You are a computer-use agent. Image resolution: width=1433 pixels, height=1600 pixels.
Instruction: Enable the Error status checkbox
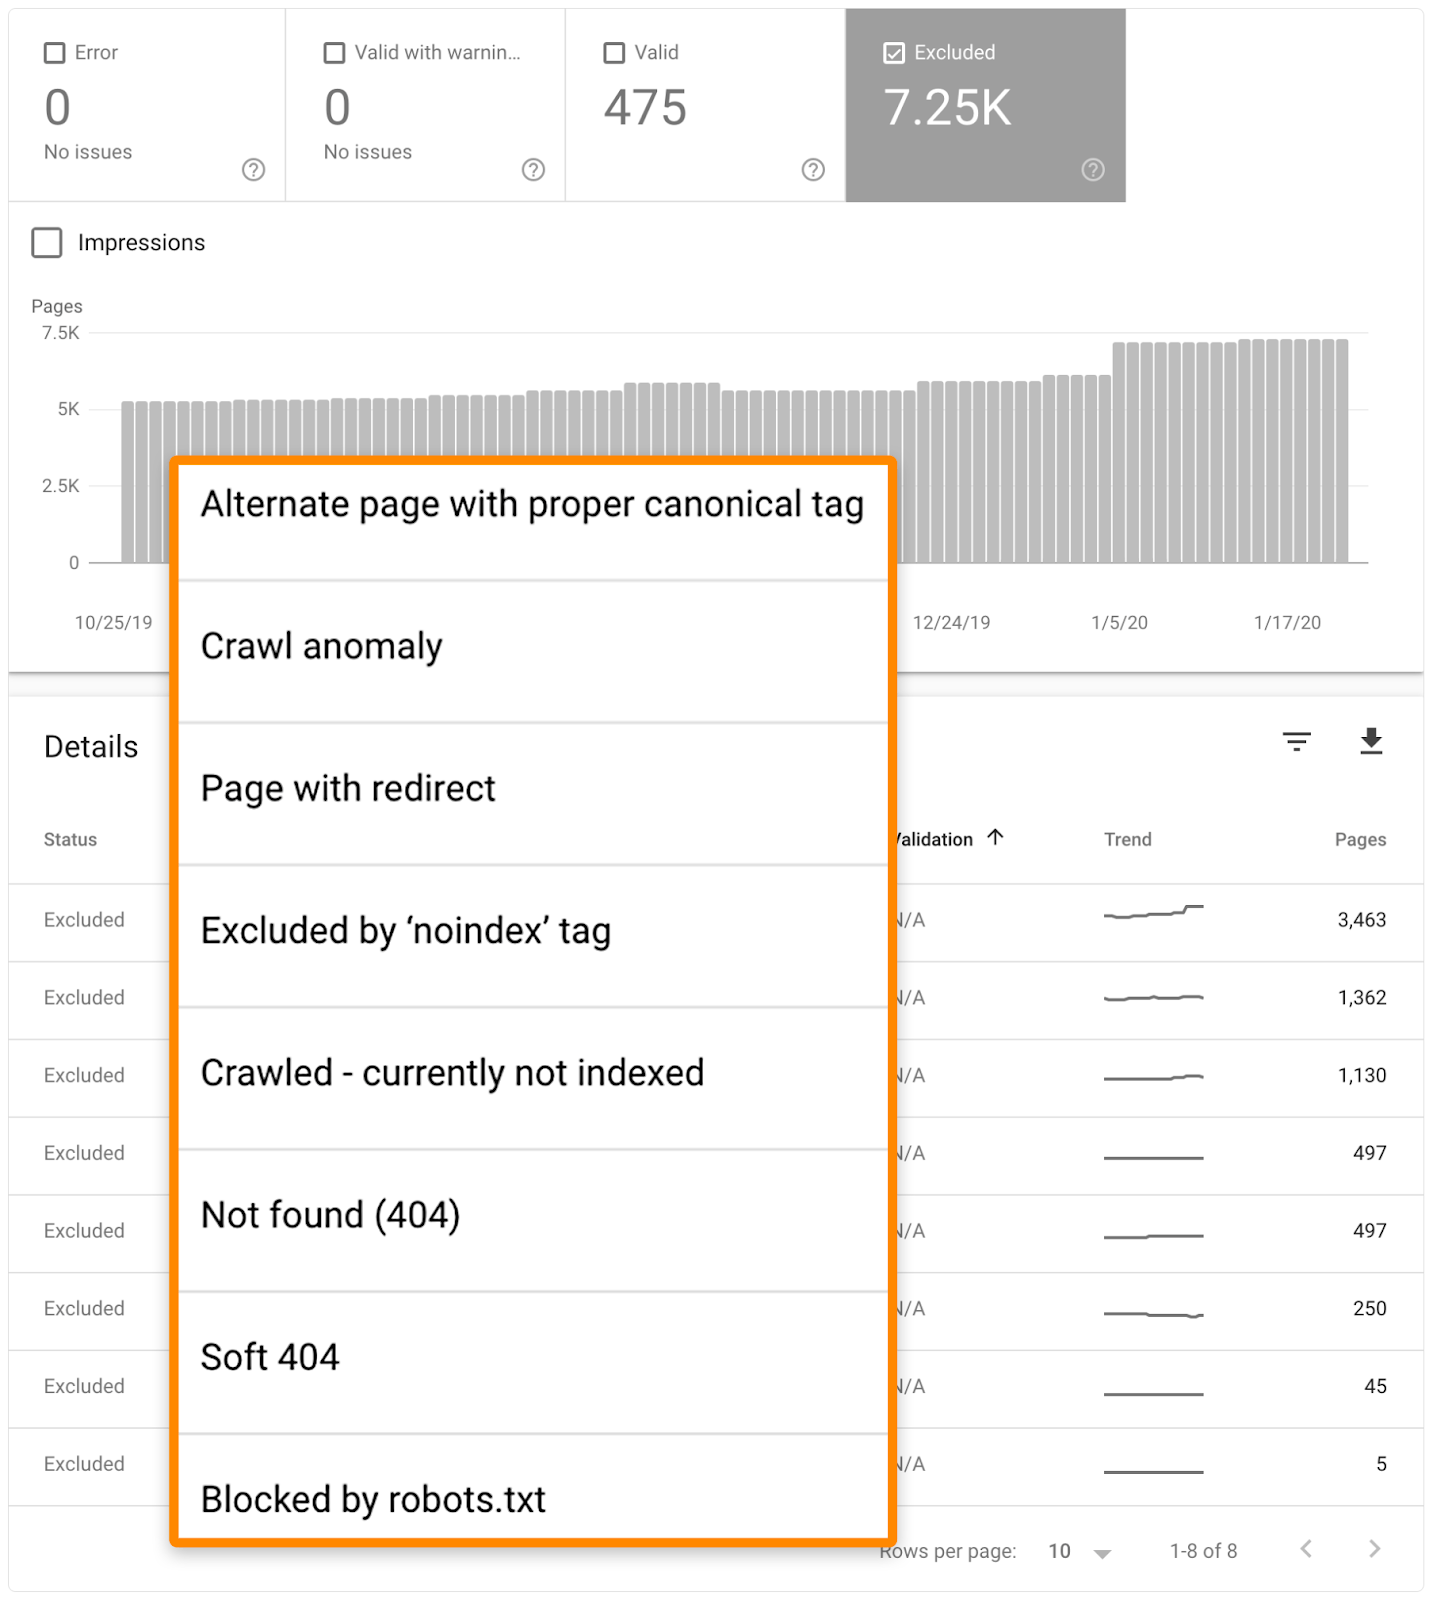click(55, 52)
